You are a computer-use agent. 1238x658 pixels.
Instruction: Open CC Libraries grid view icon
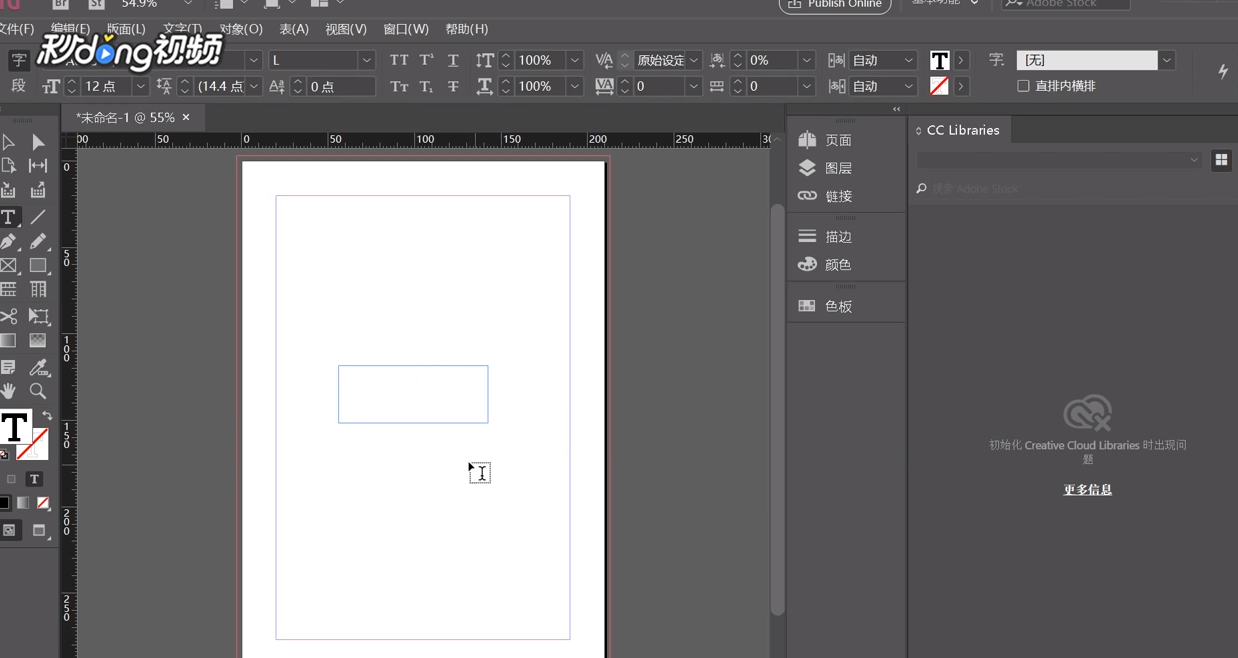1221,160
